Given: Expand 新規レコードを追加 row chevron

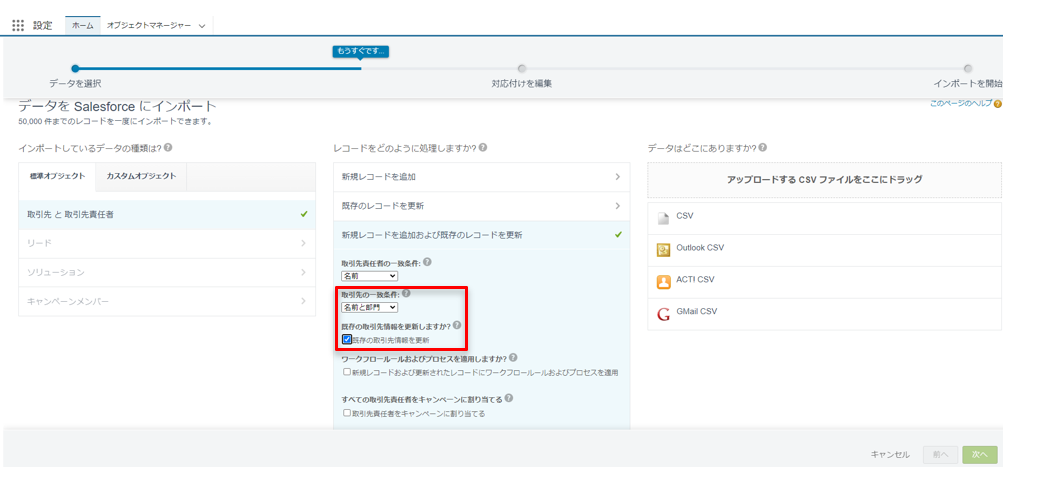Looking at the screenshot, I should (618, 177).
